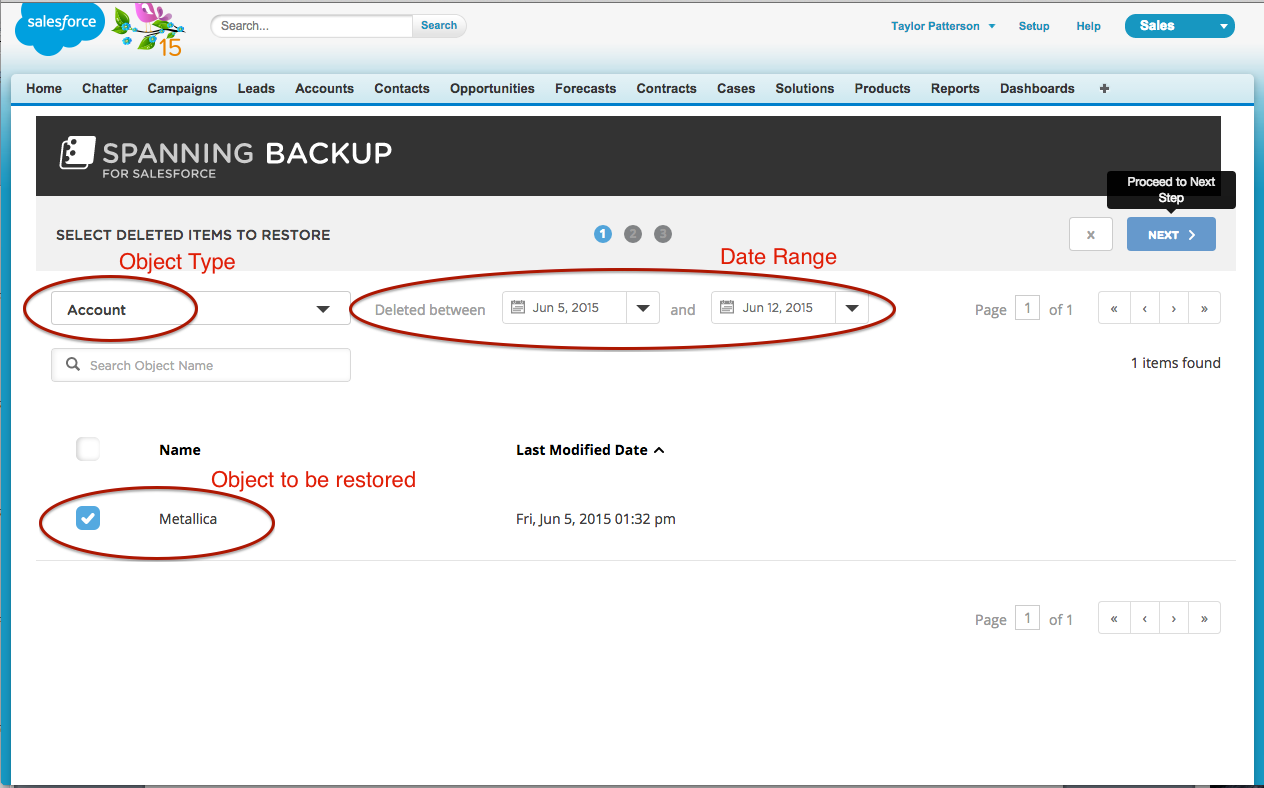This screenshot has width=1264, height=788.
Task: Click the calendar icon beside Jun 5, 2015
Action: [518, 307]
